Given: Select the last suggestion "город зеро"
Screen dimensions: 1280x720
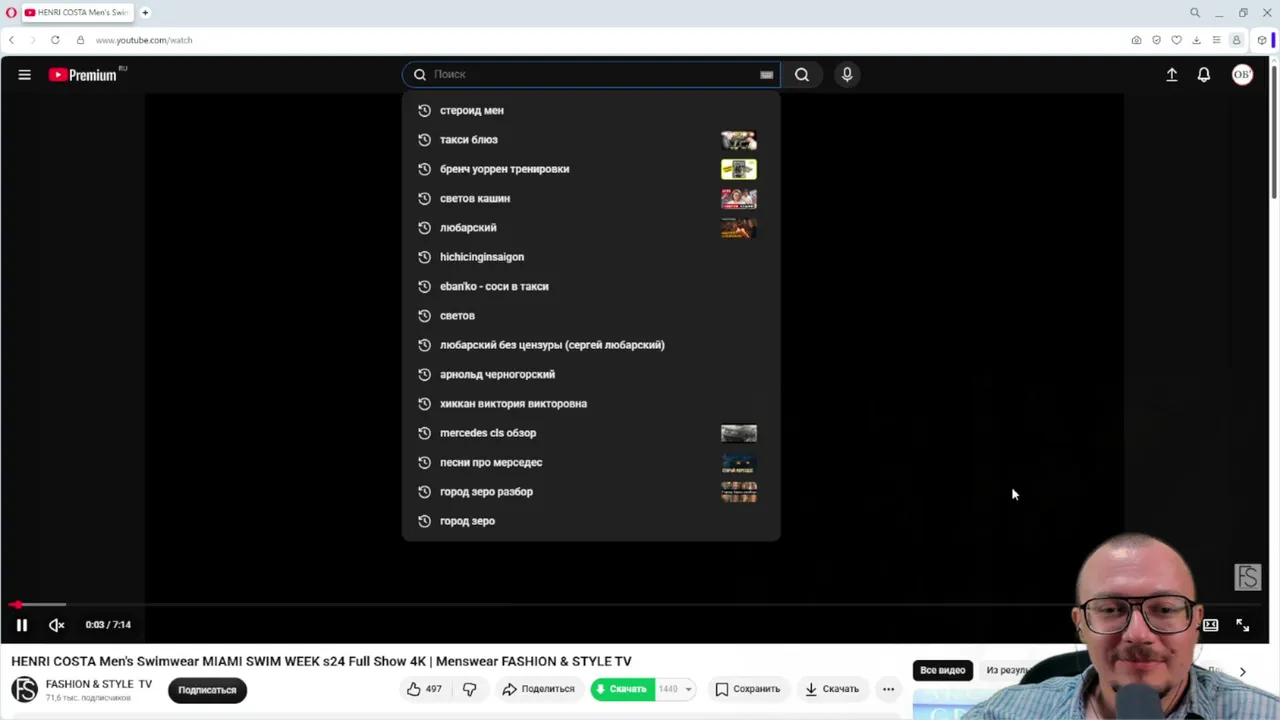Looking at the screenshot, I should (x=591, y=521).
